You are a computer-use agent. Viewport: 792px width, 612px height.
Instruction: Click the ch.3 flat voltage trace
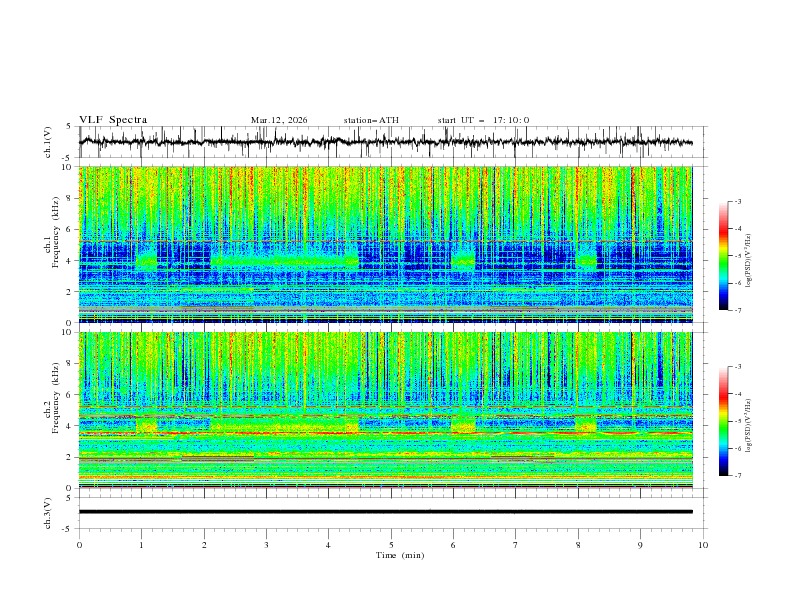pos(385,512)
